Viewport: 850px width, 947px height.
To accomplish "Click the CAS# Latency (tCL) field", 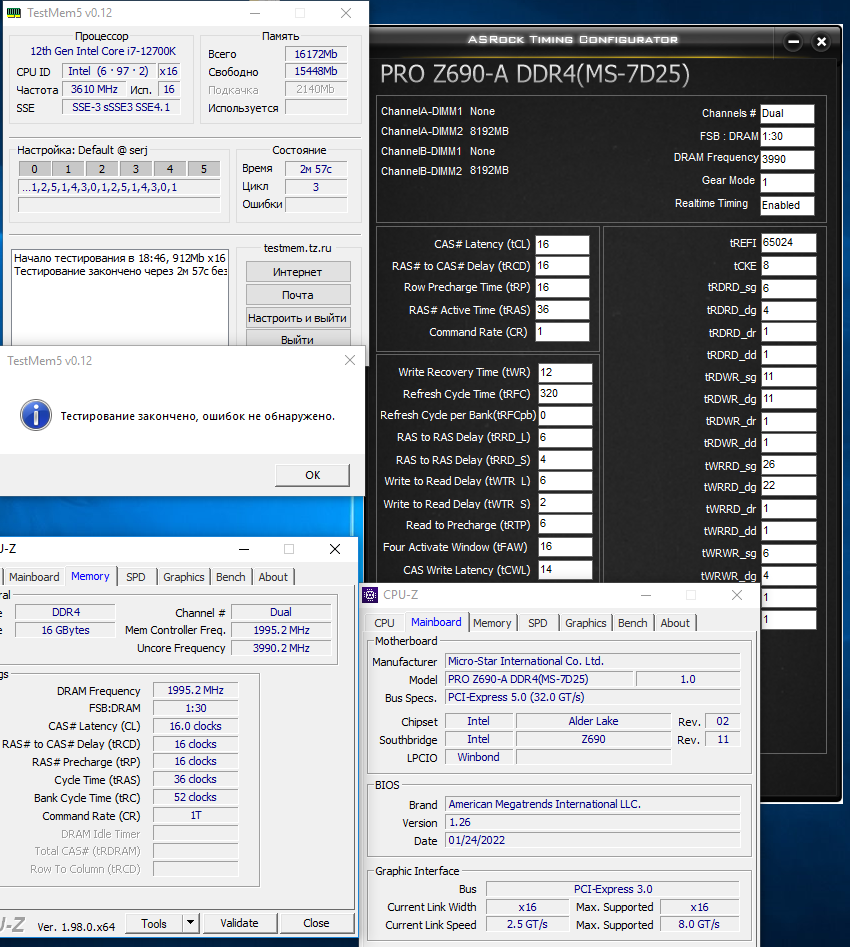I will pyautogui.click(x=562, y=244).
